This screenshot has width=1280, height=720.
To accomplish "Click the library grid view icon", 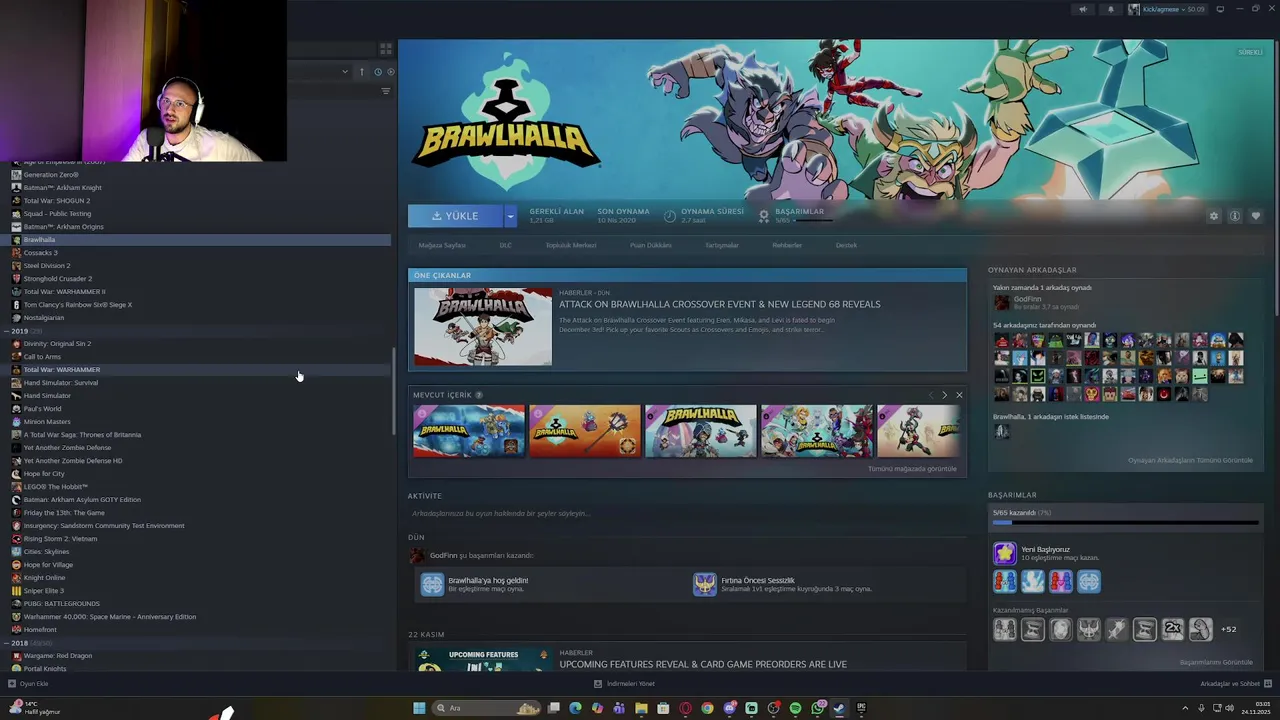I will click(x=385, y=49).
